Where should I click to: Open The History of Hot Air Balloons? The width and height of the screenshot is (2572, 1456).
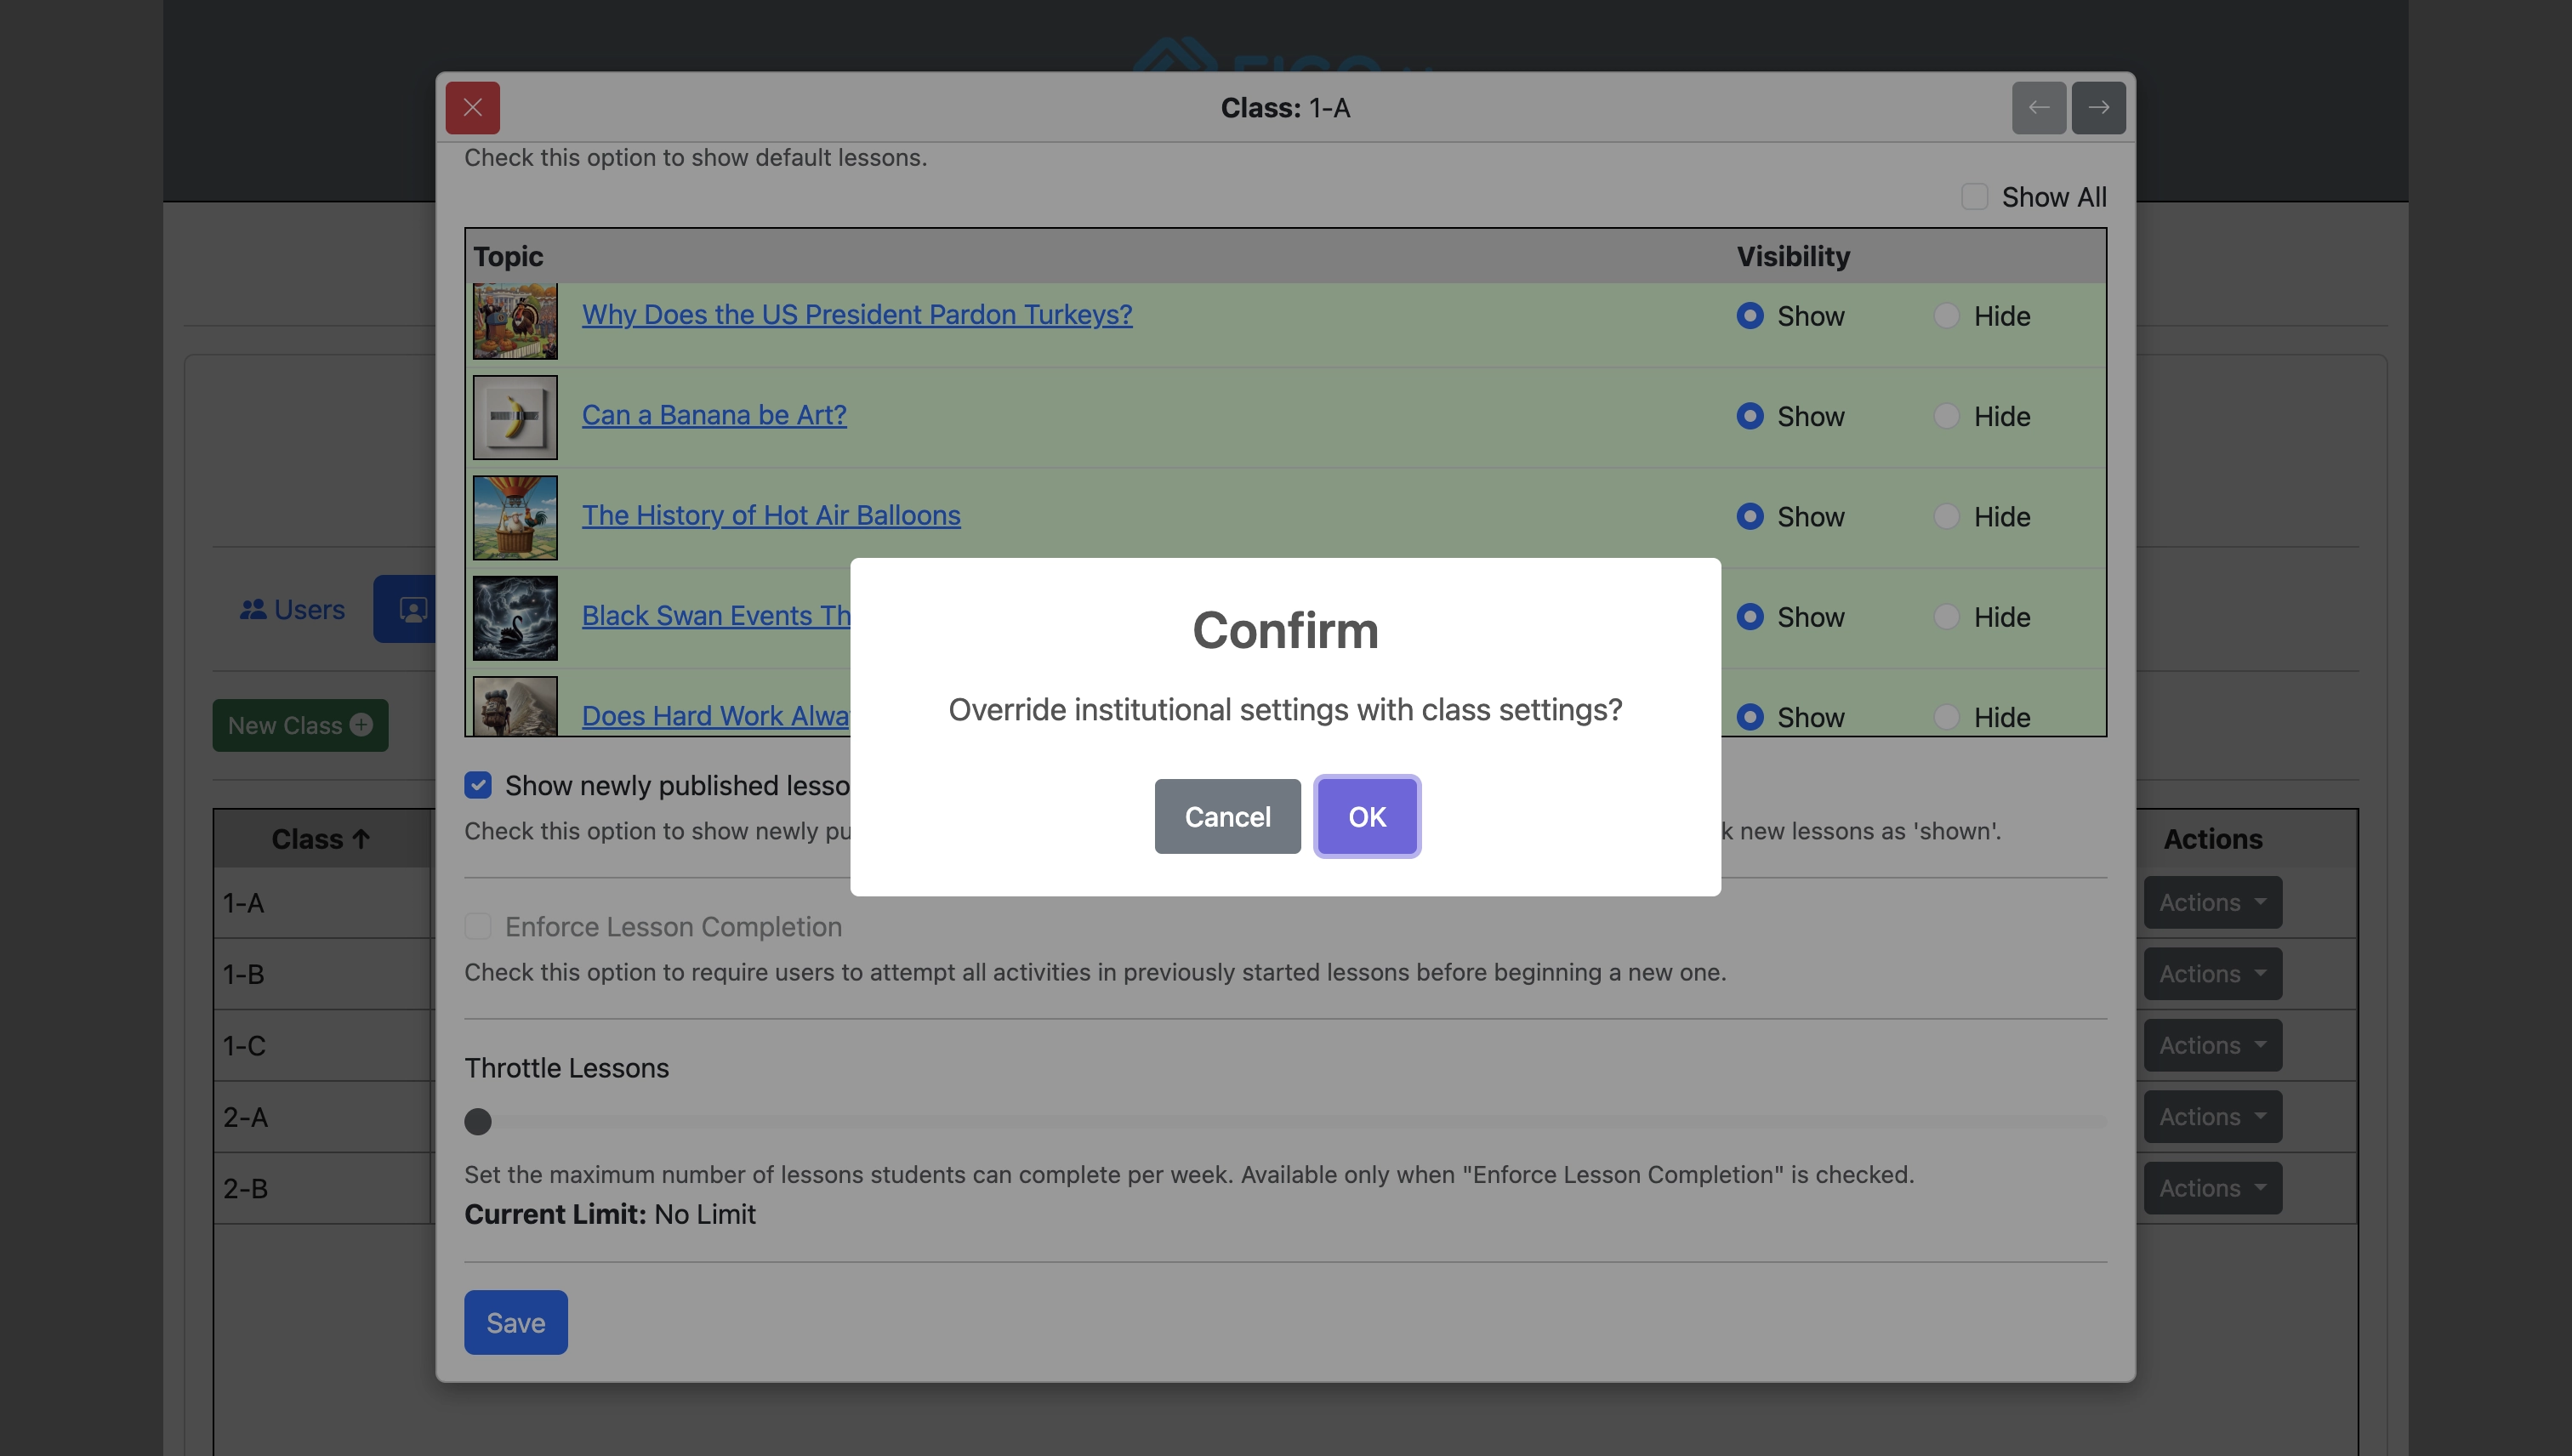click(x=771, y=515)
